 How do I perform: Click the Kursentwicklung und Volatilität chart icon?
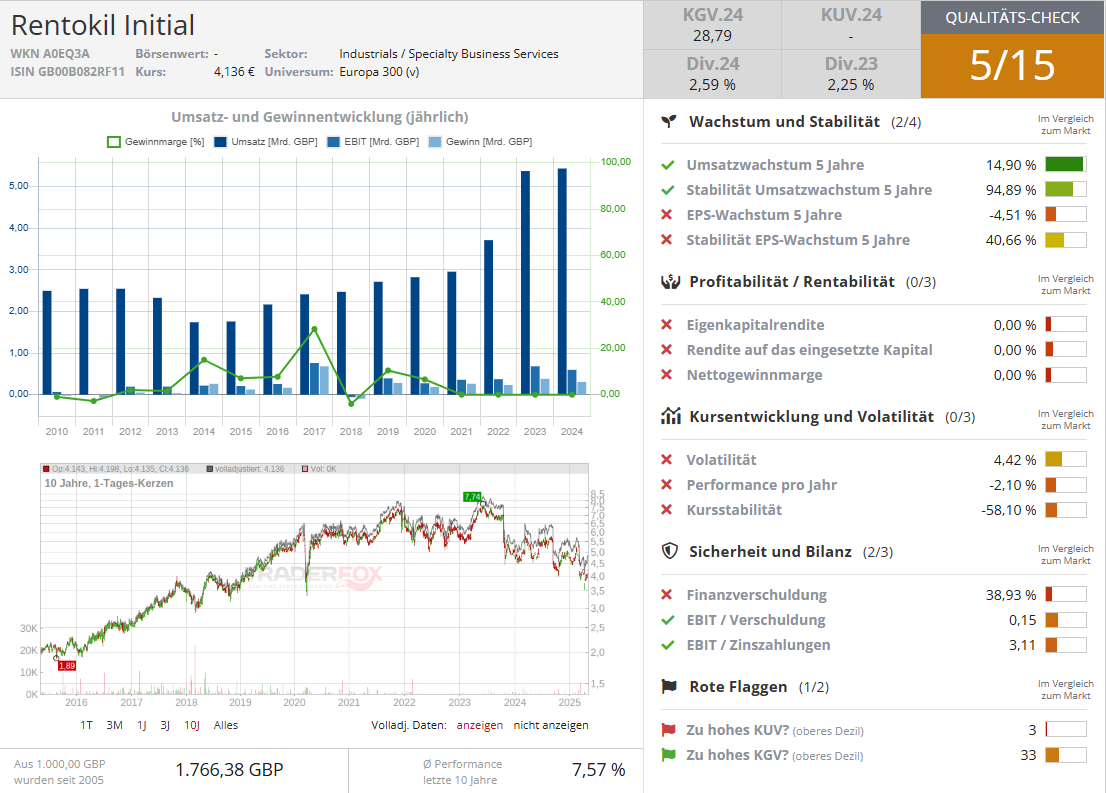(670, 416)
